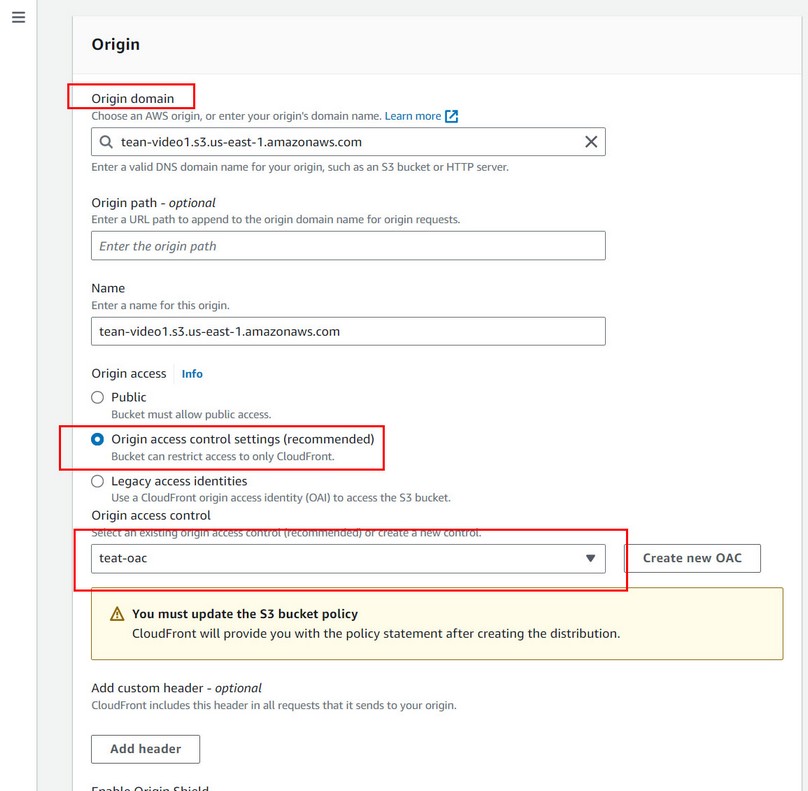Click the external link icon beside Learn more
808x791 pixels.
pyautogui.click(x=452, y=116)
